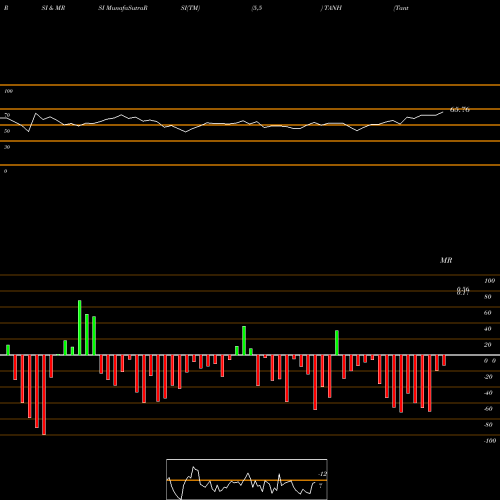This screenshot has height=500, width=500.
Task: Click the 'SI(TM)' header text
Action: [190, 8]
